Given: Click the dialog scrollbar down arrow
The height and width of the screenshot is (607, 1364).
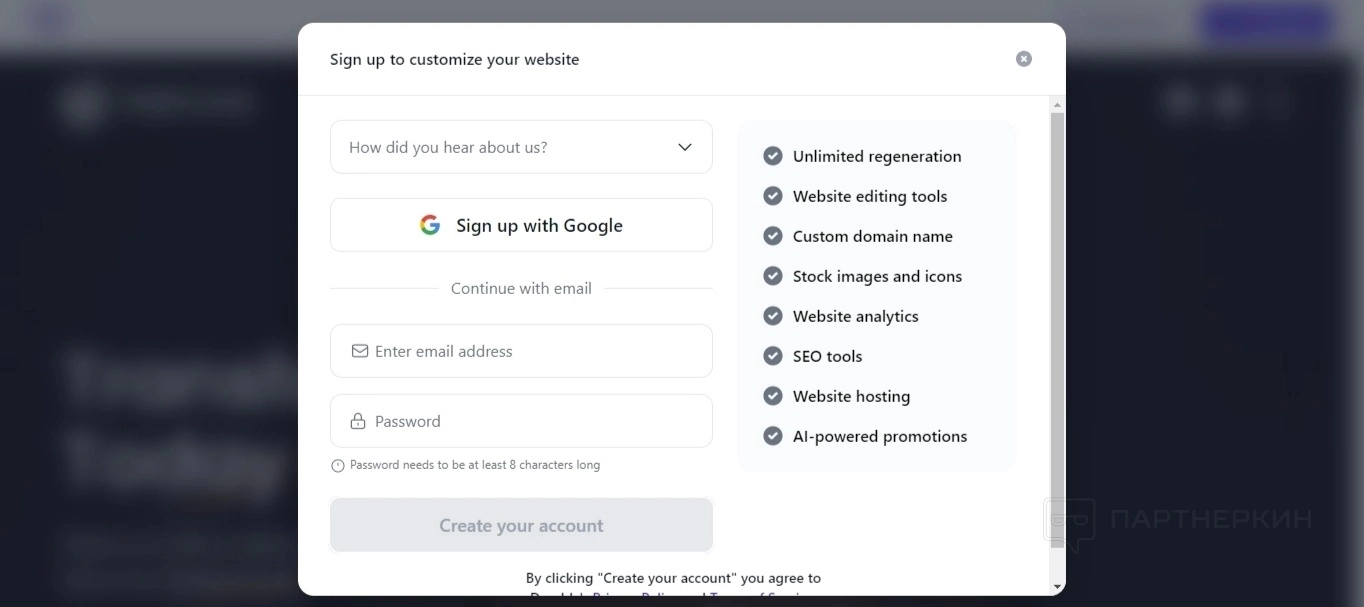Looking at the screenshot, I should click(x=1057, y=587).
